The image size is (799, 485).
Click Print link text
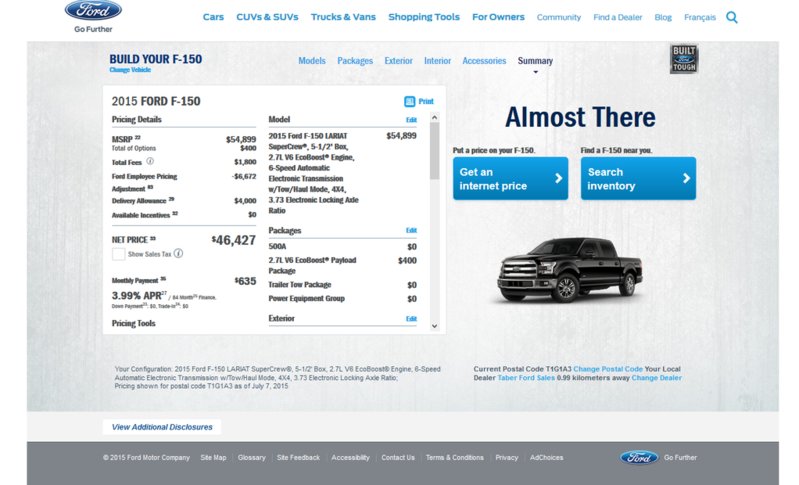point(426,101)
